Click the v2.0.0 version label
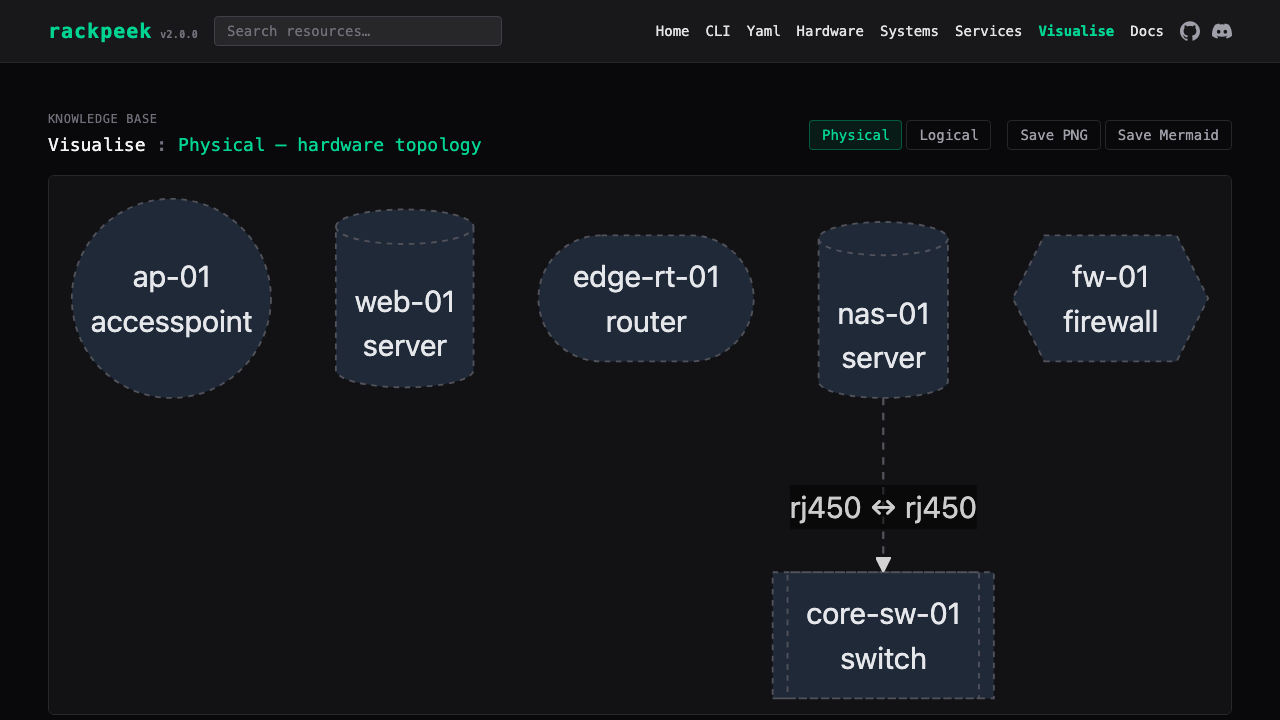Screen dimensions: 1280x720 pyautogui.click(x=179, y=34)
